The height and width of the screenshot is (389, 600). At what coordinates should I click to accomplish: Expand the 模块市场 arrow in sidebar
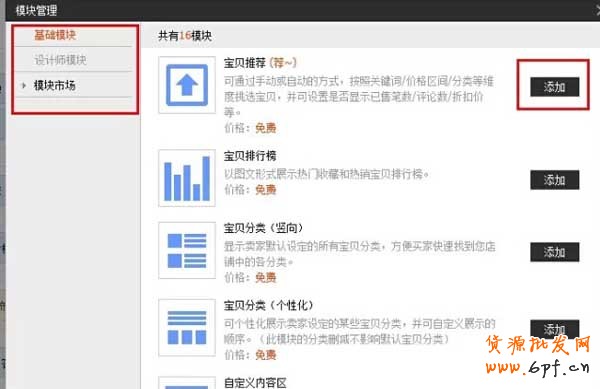[x=24, y=85]
